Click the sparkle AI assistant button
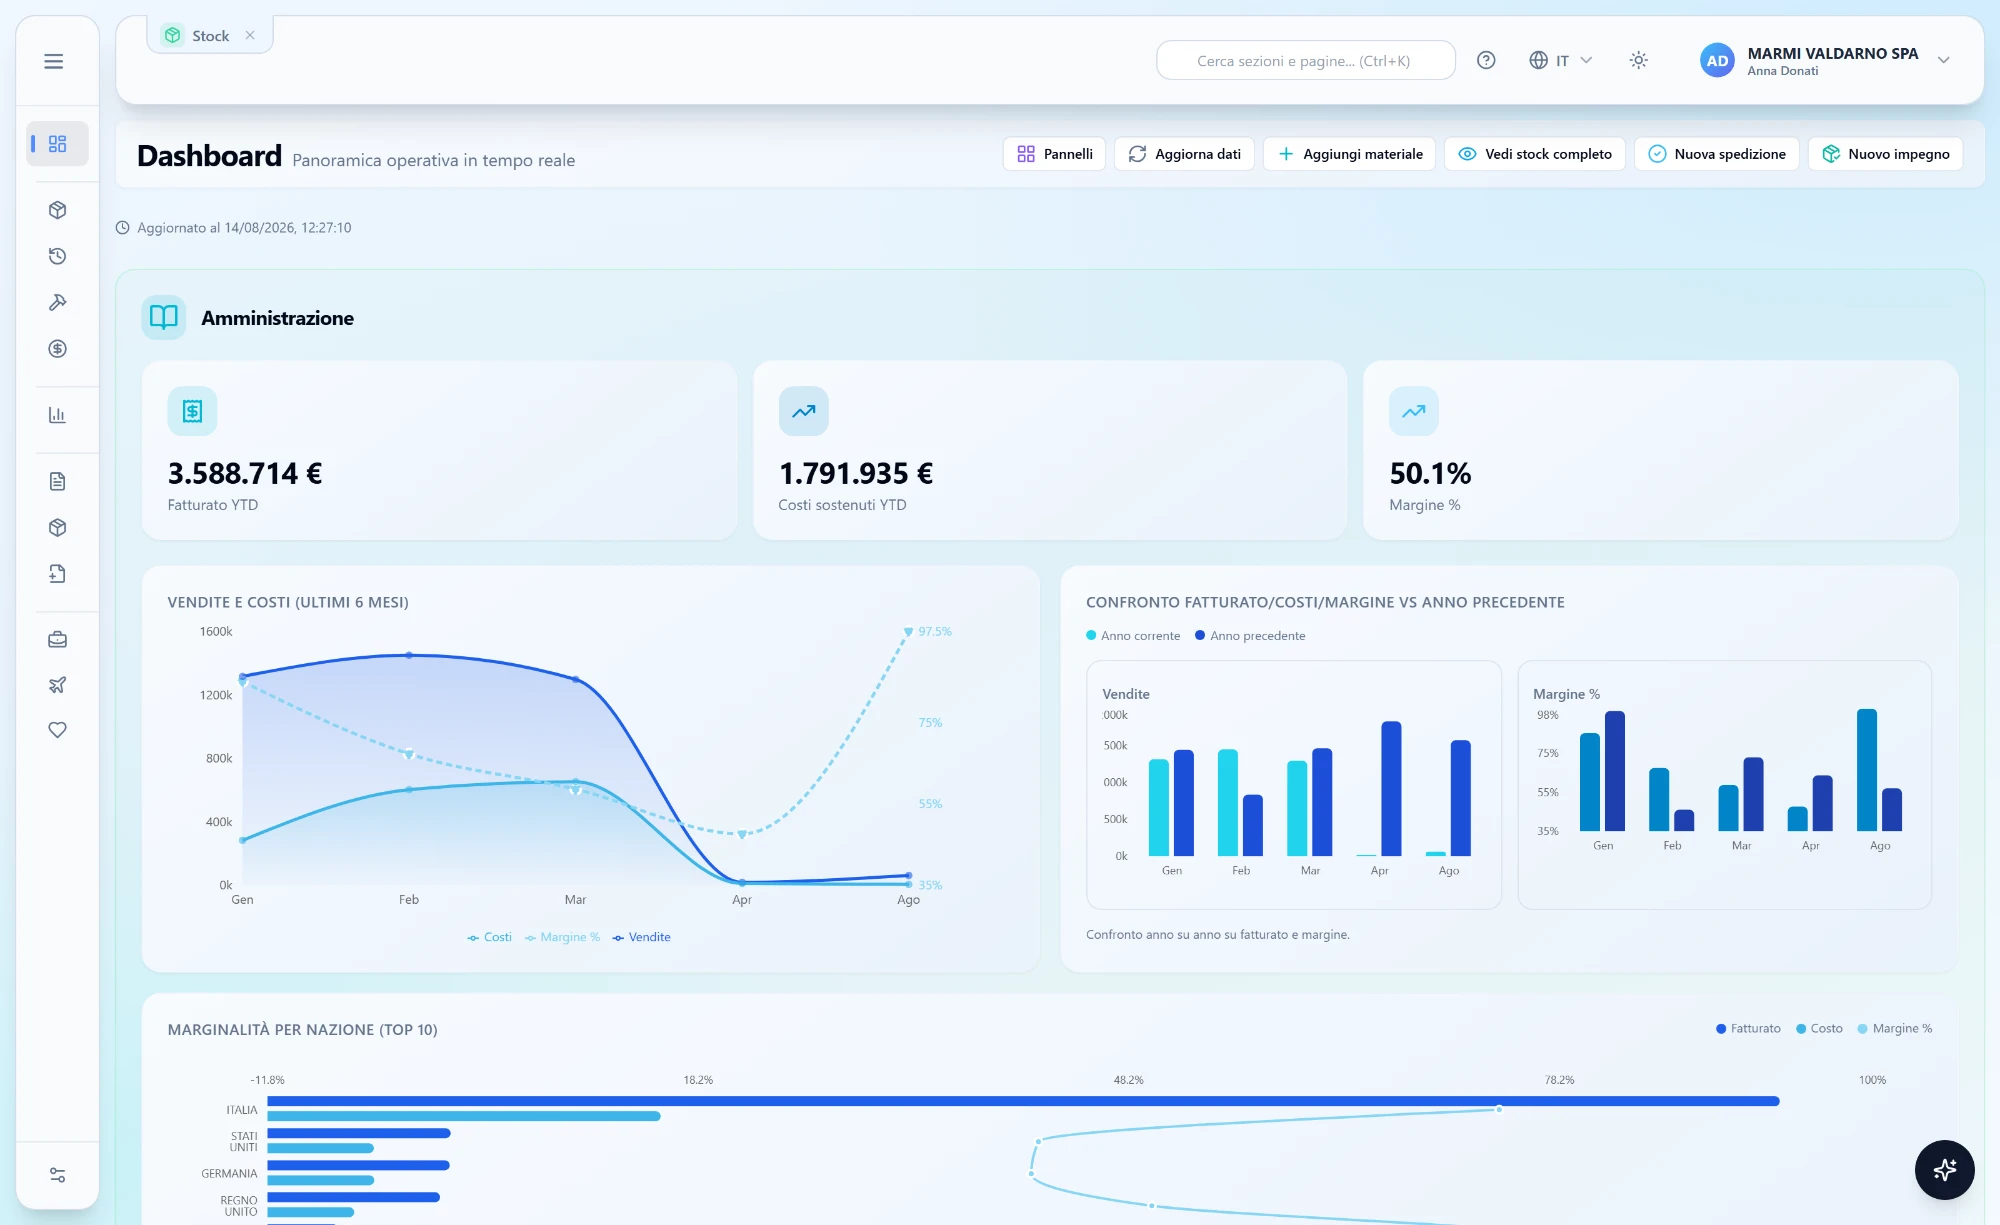The image size is (2000, 1225). tap(1944, 1169)
